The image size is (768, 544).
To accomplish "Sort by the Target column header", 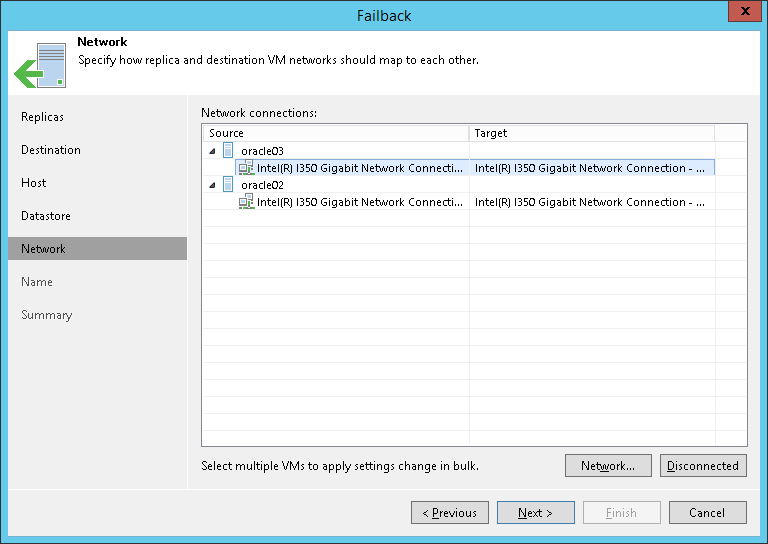I will (x=592, y=133).
